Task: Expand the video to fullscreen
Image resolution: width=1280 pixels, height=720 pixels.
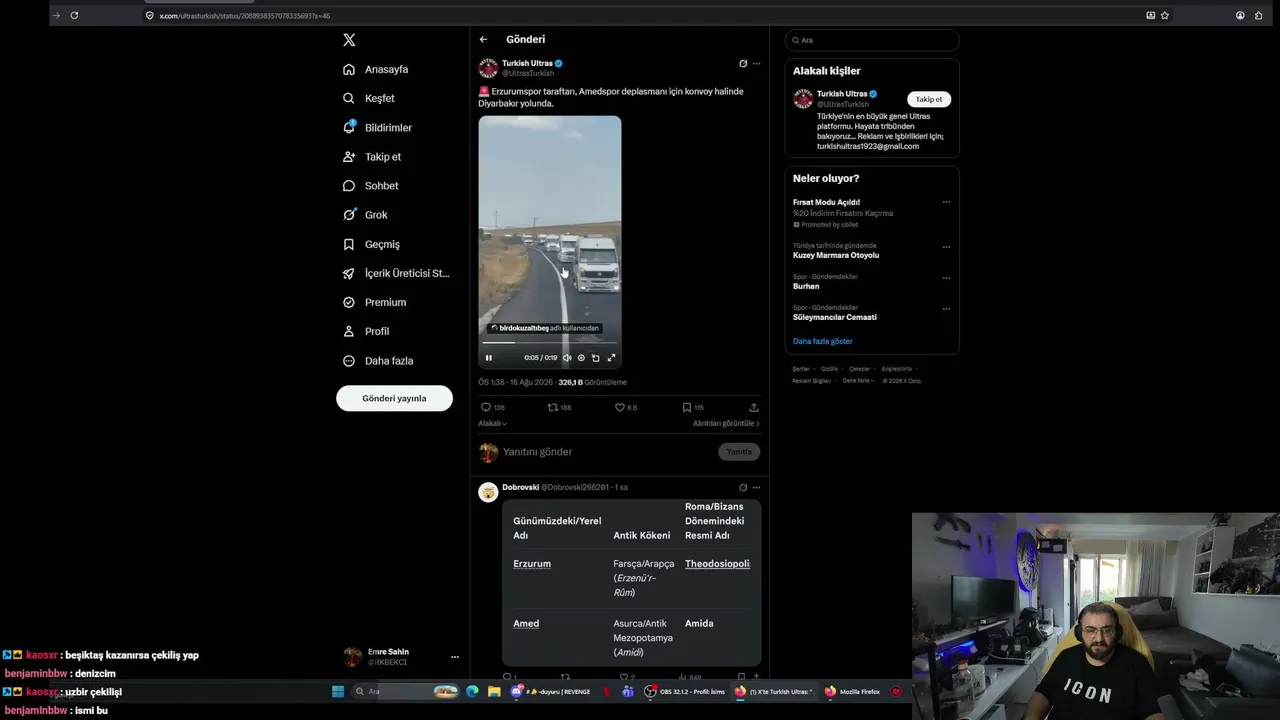Action: [x=611, y=358]
